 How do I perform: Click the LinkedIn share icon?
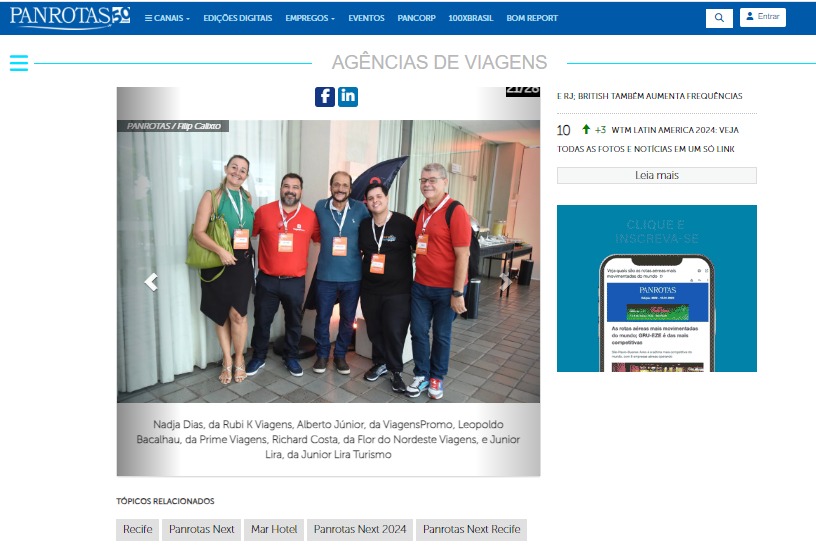click(348, 96)
